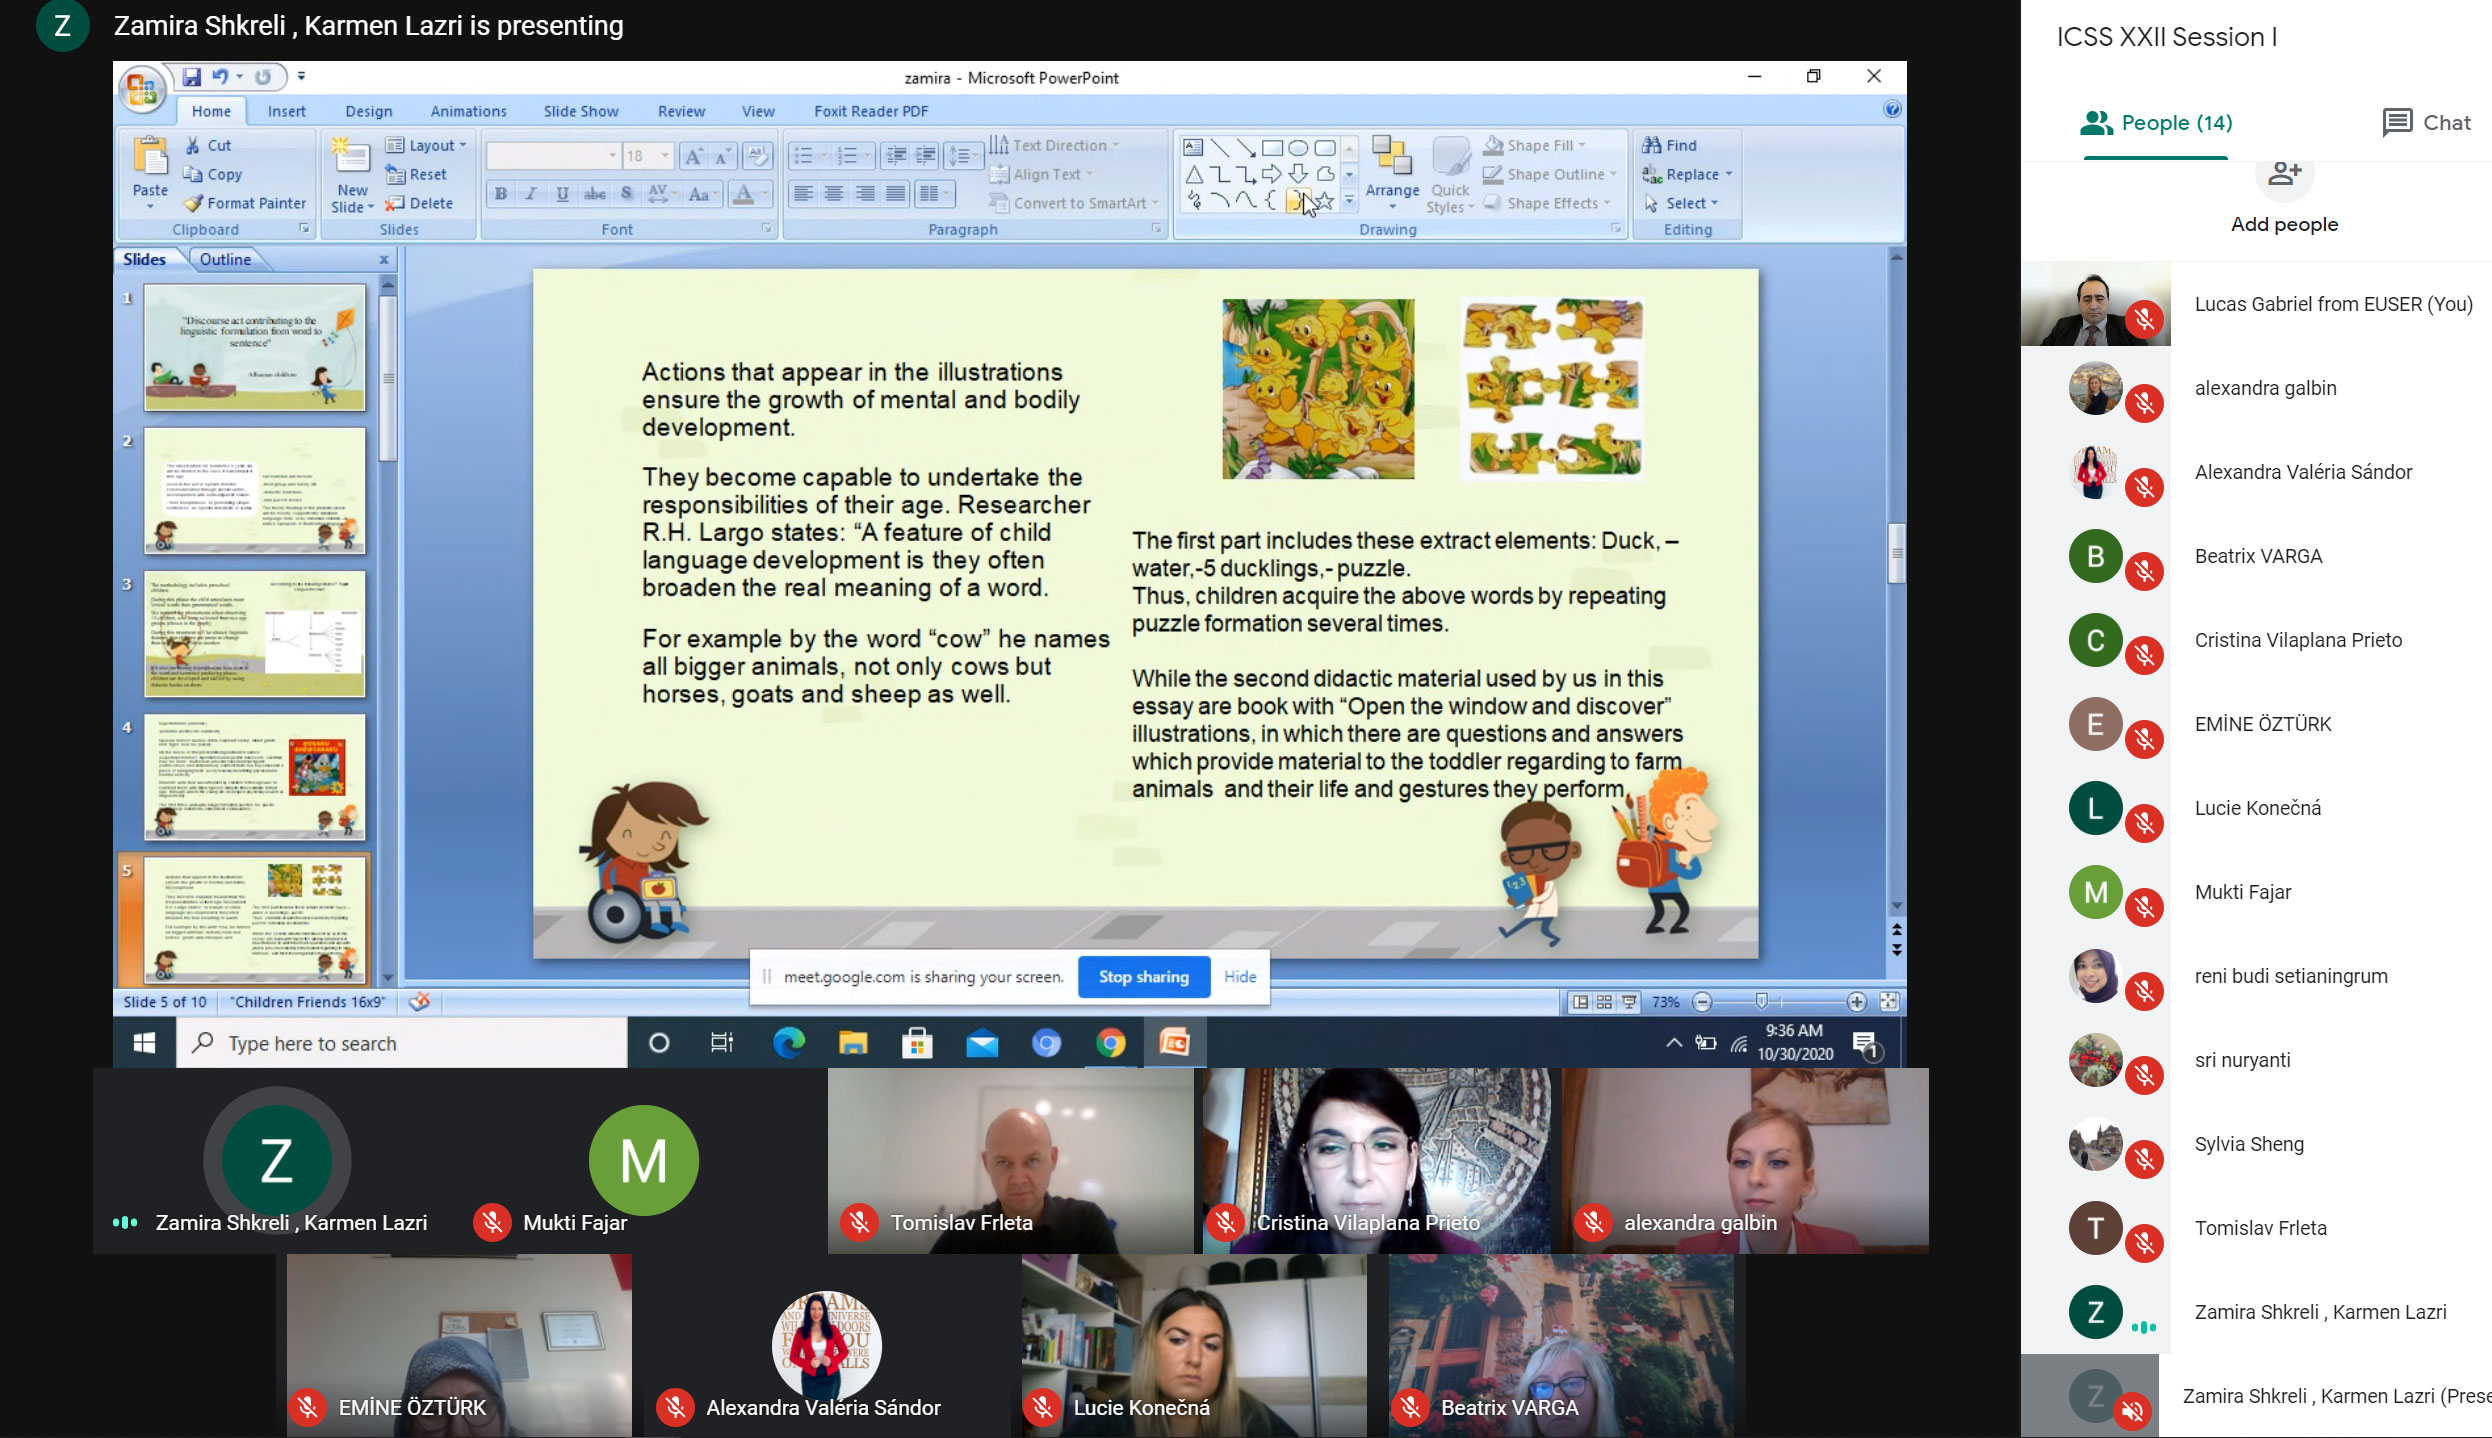
Task: Click the Office button logo
Action: coord(141,91)
